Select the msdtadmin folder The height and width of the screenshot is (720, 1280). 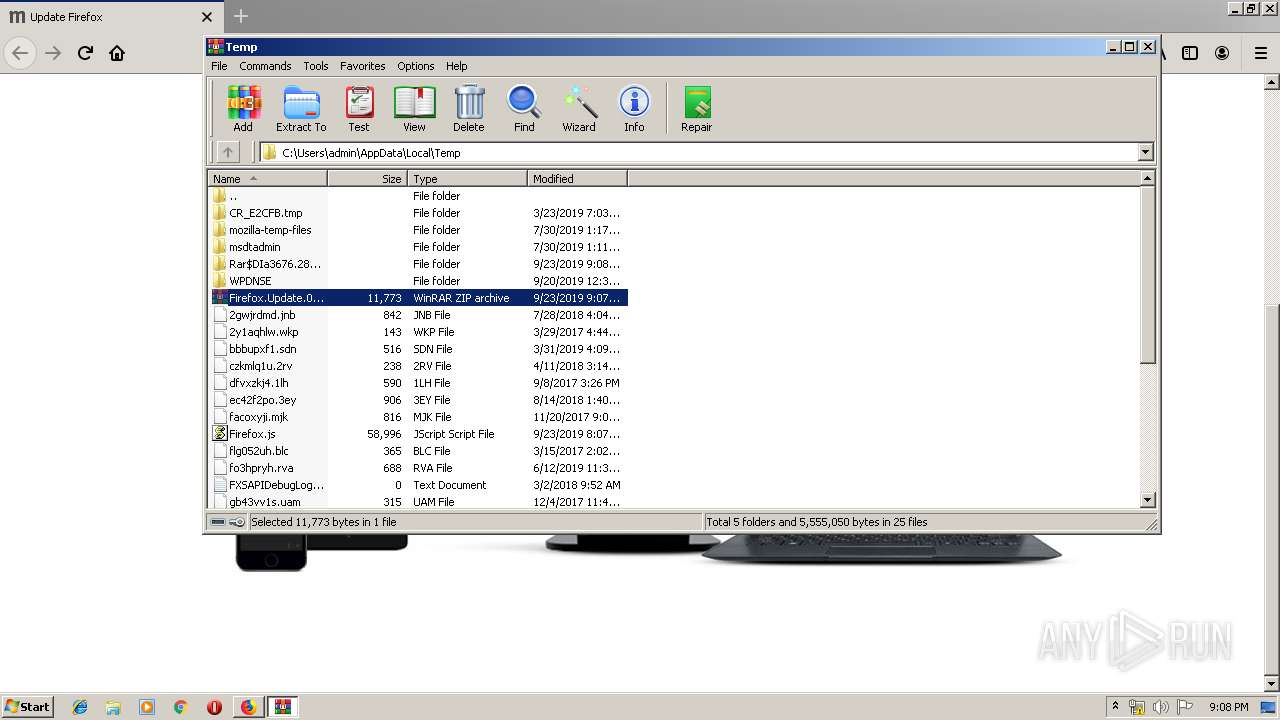(419, 247)
